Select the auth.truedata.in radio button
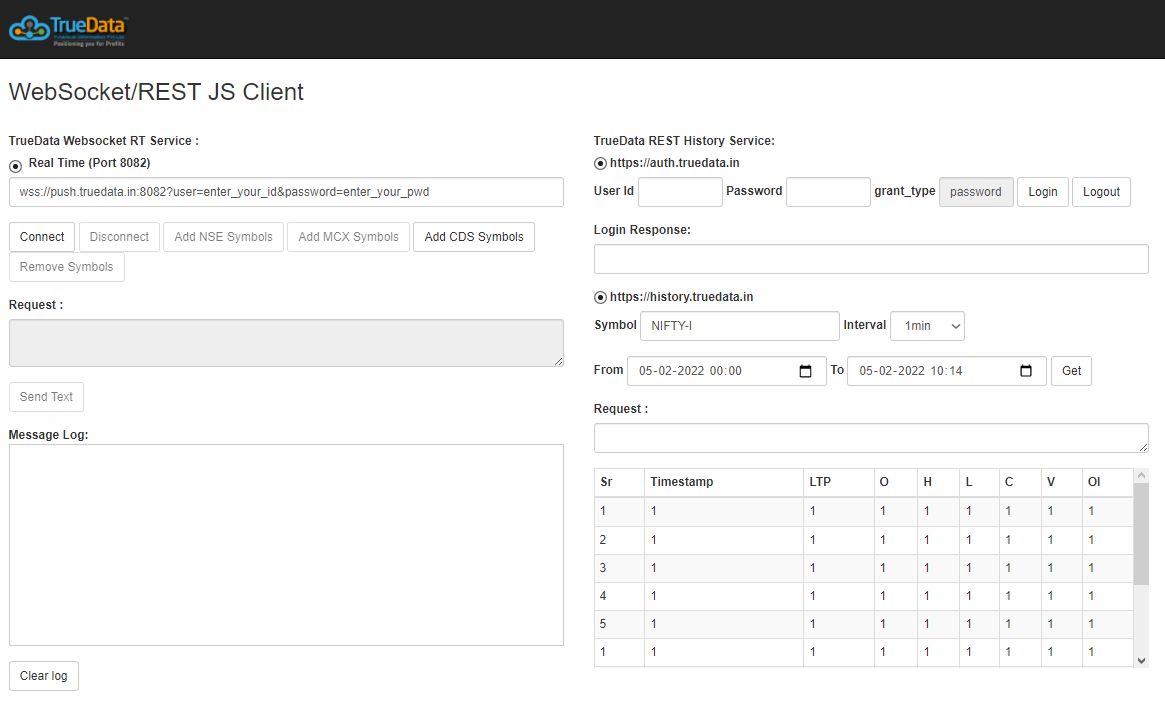The width and height of the screenshot is (1165, 703). pos(600,163)
